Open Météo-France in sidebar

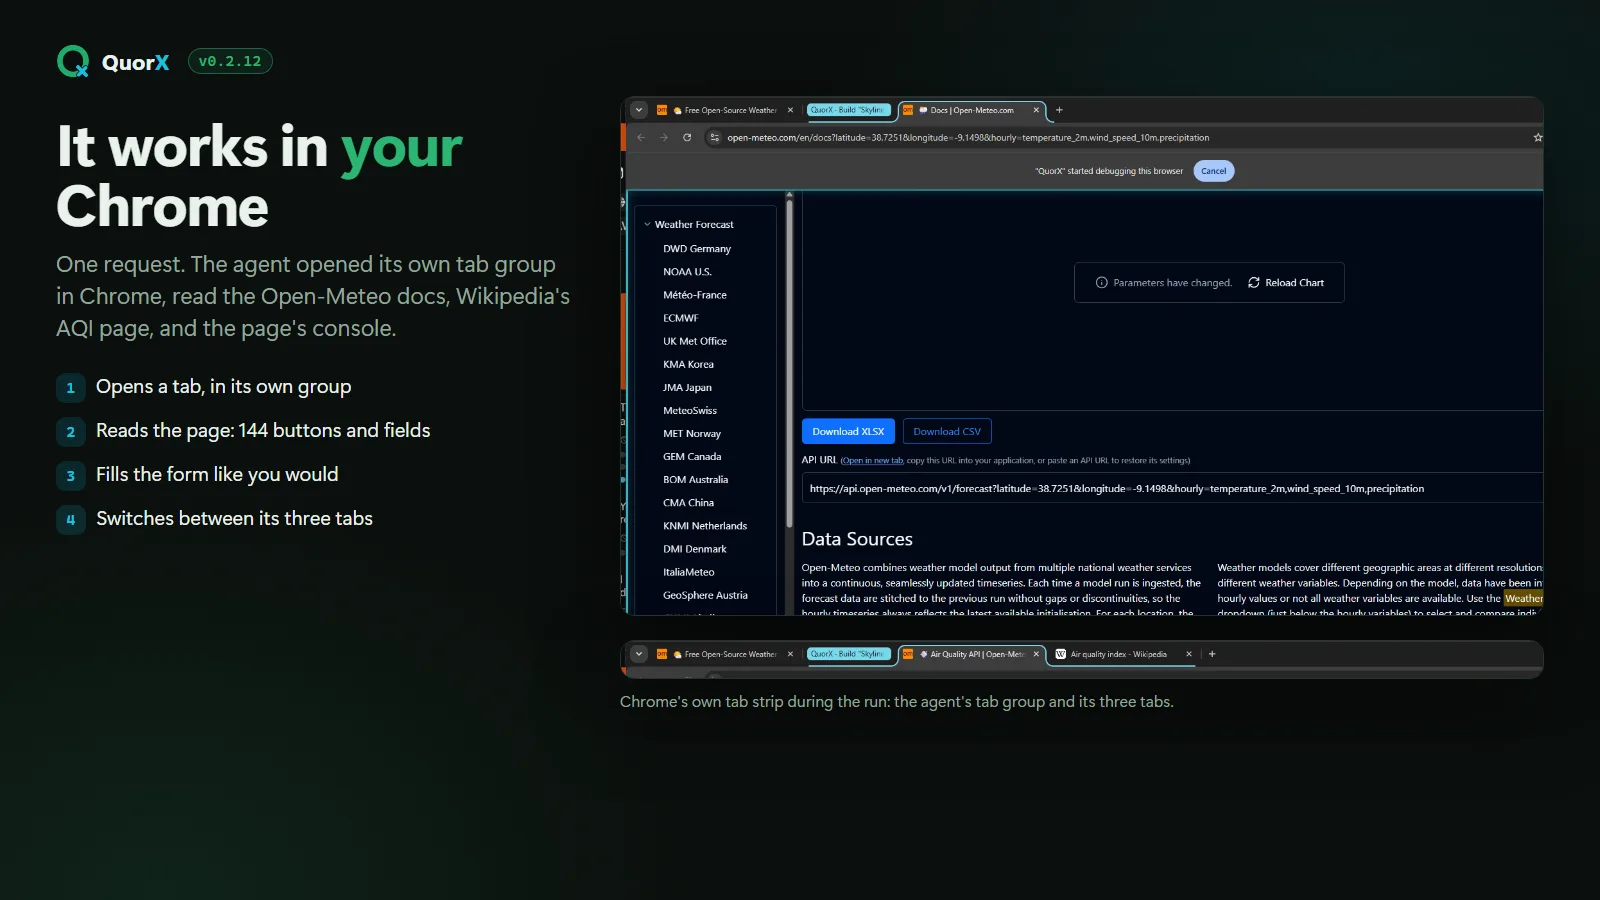[x=695, y=295]
